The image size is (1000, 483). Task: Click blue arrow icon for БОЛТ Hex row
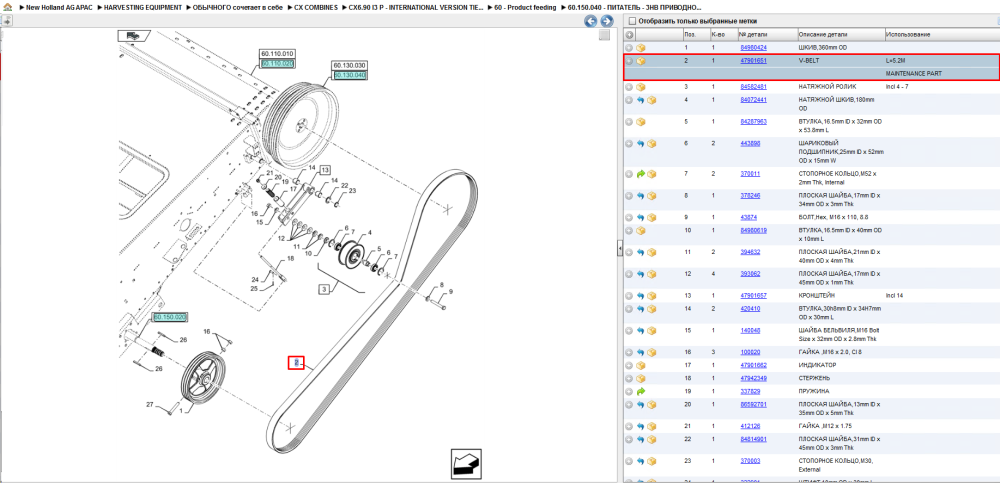tap(641, 218)
